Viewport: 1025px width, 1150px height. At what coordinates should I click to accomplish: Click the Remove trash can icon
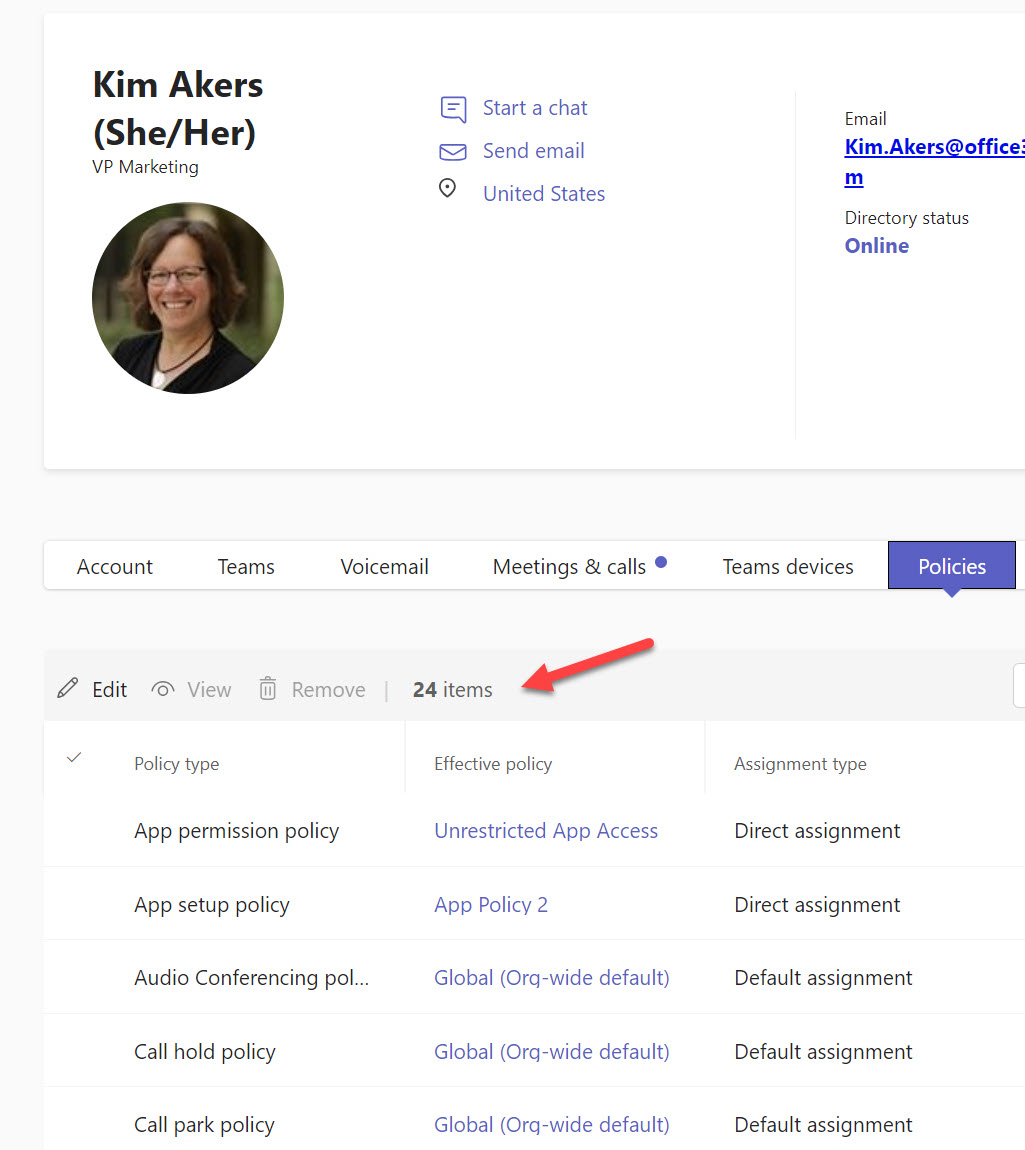click(267, 688)
